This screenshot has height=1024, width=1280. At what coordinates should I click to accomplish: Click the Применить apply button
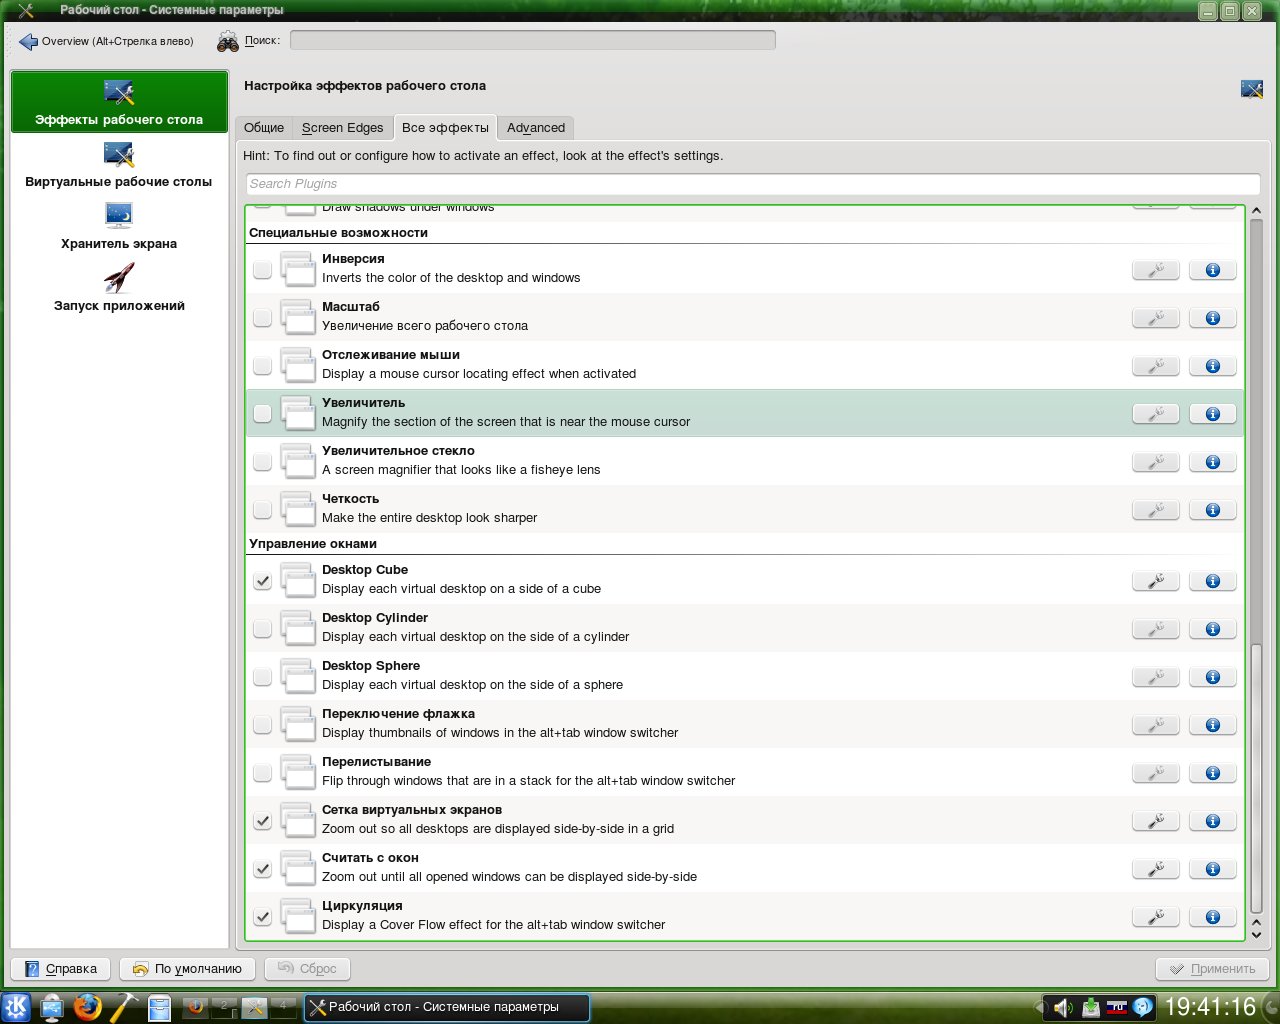coord(1212,969)
